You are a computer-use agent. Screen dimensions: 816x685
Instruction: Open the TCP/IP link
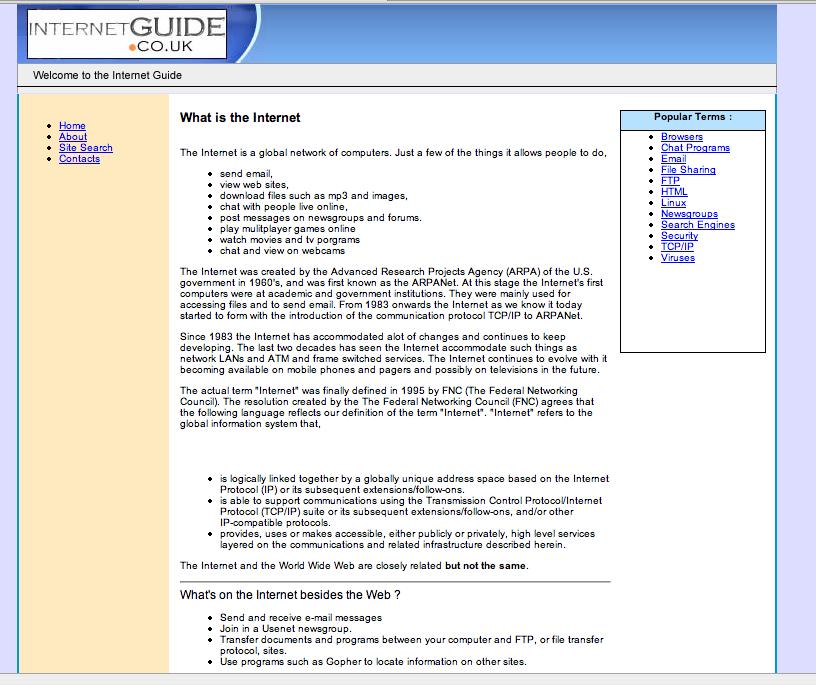(x=677, y=247)
